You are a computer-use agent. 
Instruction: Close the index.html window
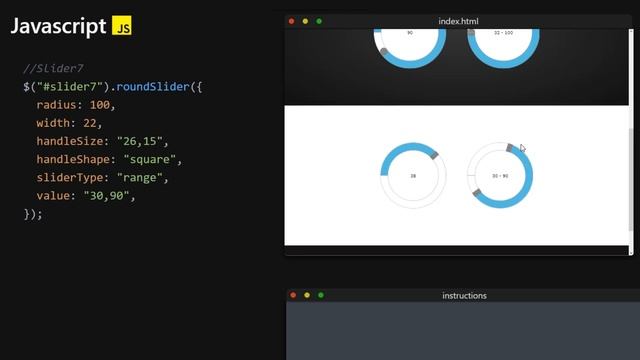pos(291,21)
